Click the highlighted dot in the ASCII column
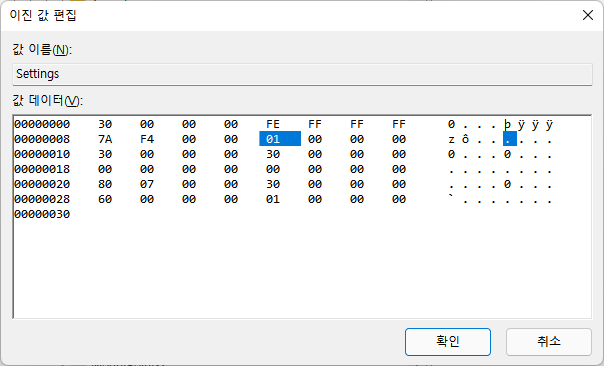 (x=510, y=139)
